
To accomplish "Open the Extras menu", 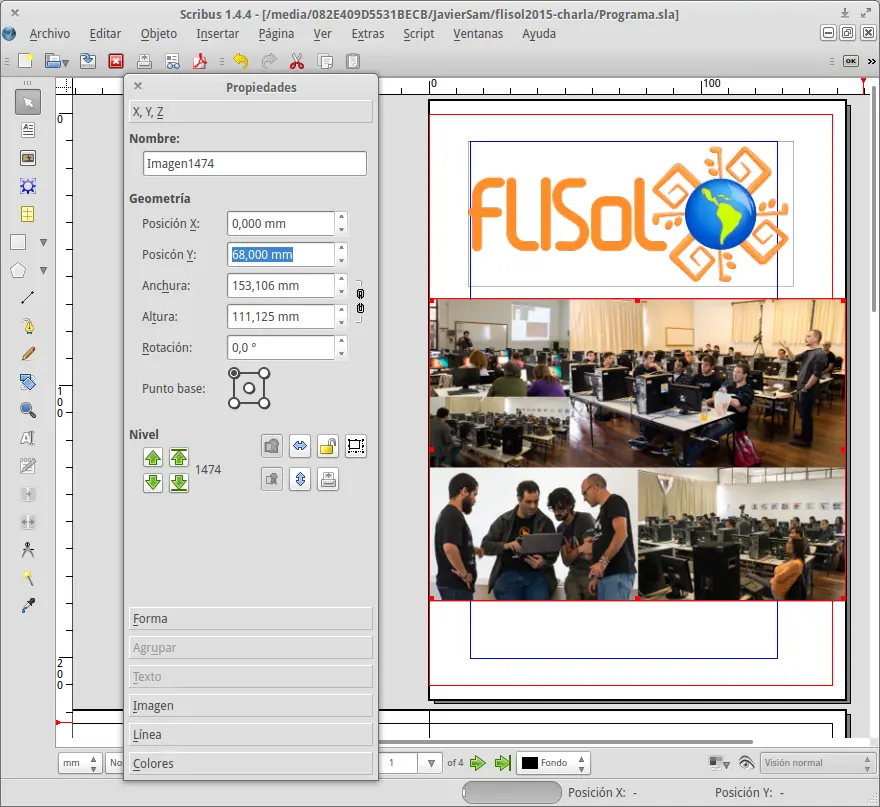I will click(x=368, y=34).
